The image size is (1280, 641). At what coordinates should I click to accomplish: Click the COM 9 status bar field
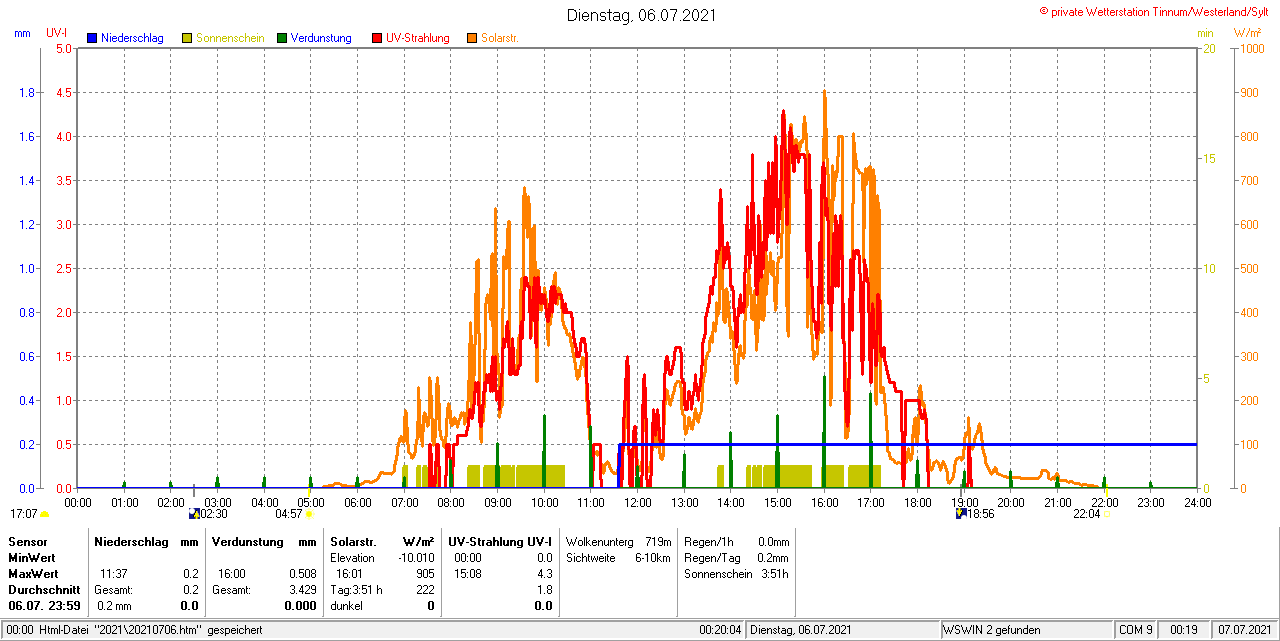point(1136,630)
